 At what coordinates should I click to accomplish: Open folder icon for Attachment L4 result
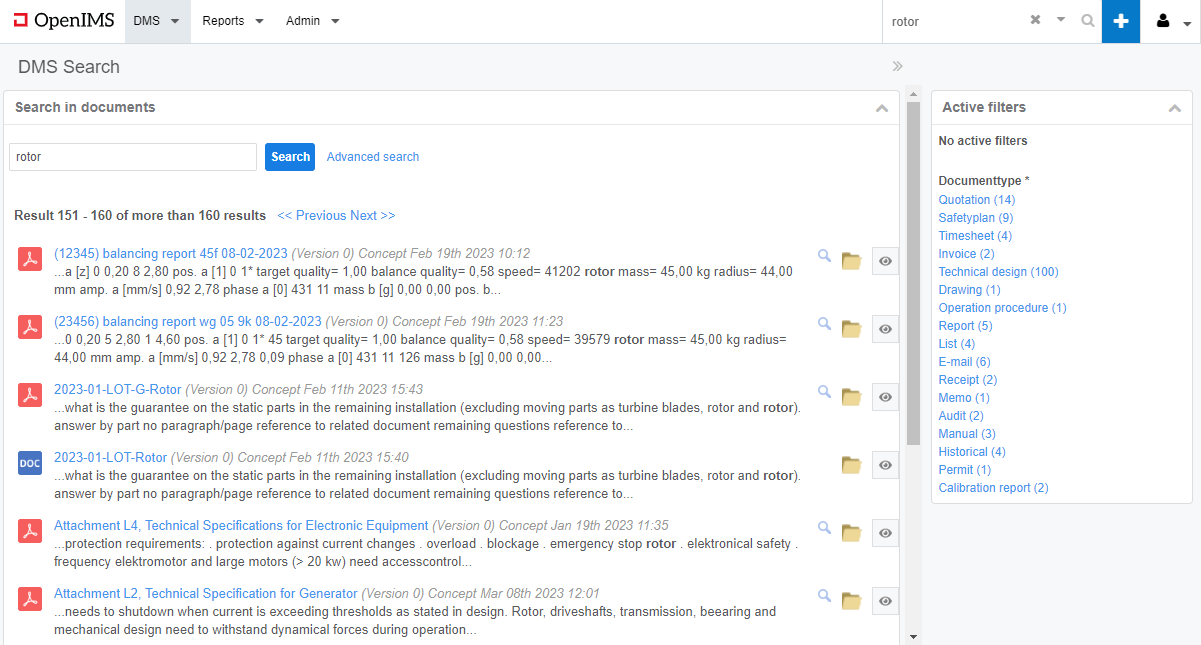(851, 533)
